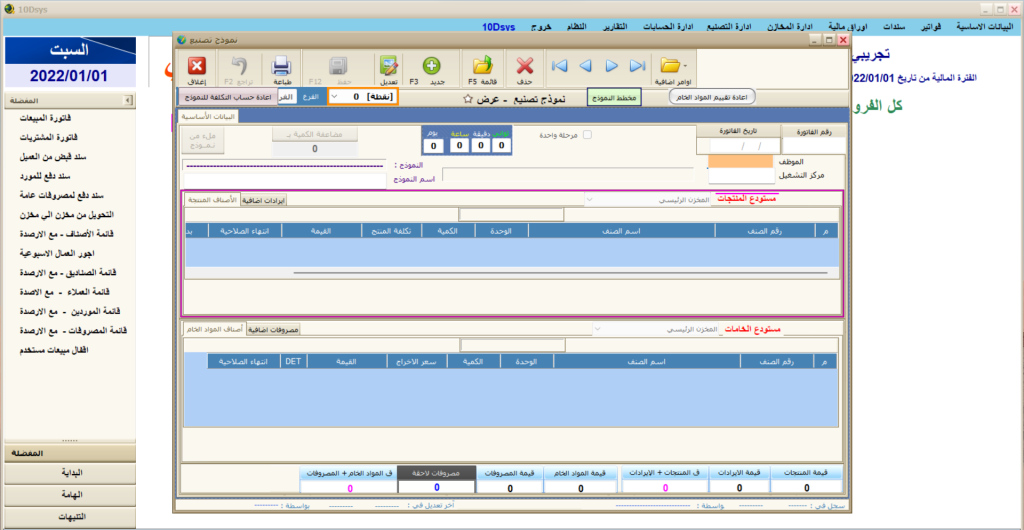Click the ساعة hours value box
Screen dimensions: 1024x530
point(458,145)
